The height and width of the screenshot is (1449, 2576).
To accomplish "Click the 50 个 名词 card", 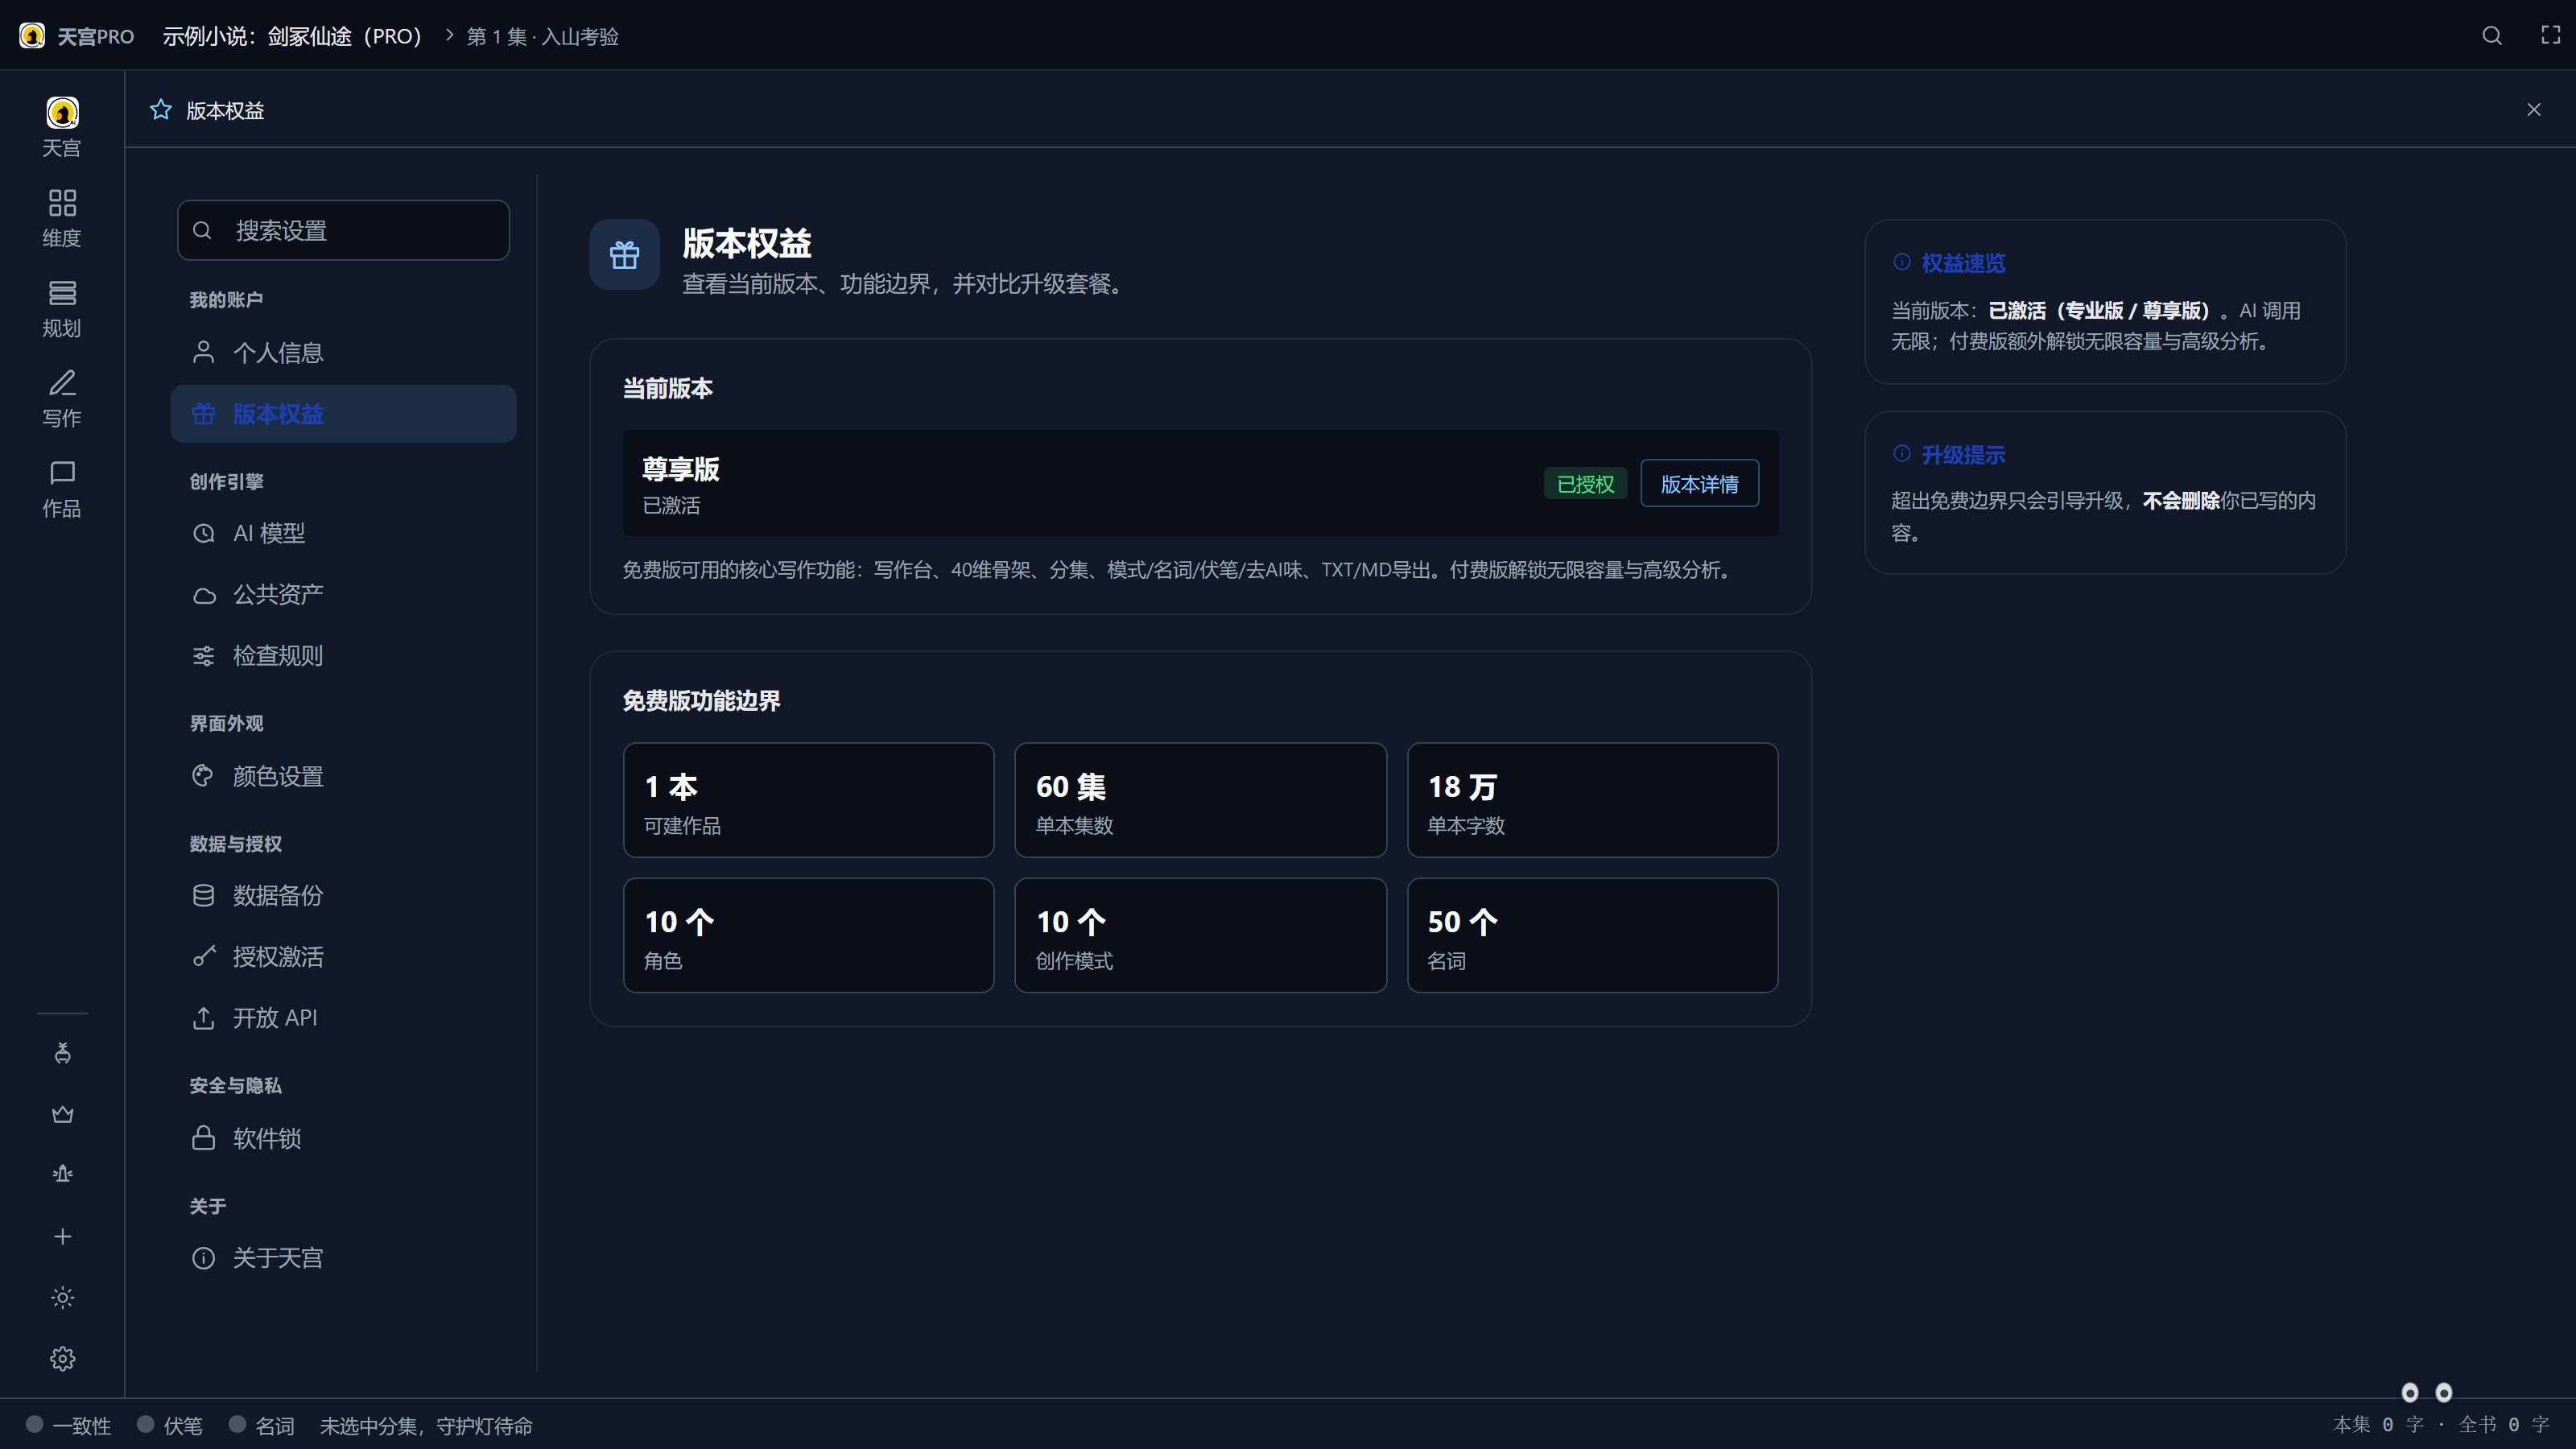I will (x=1592, y=935).
